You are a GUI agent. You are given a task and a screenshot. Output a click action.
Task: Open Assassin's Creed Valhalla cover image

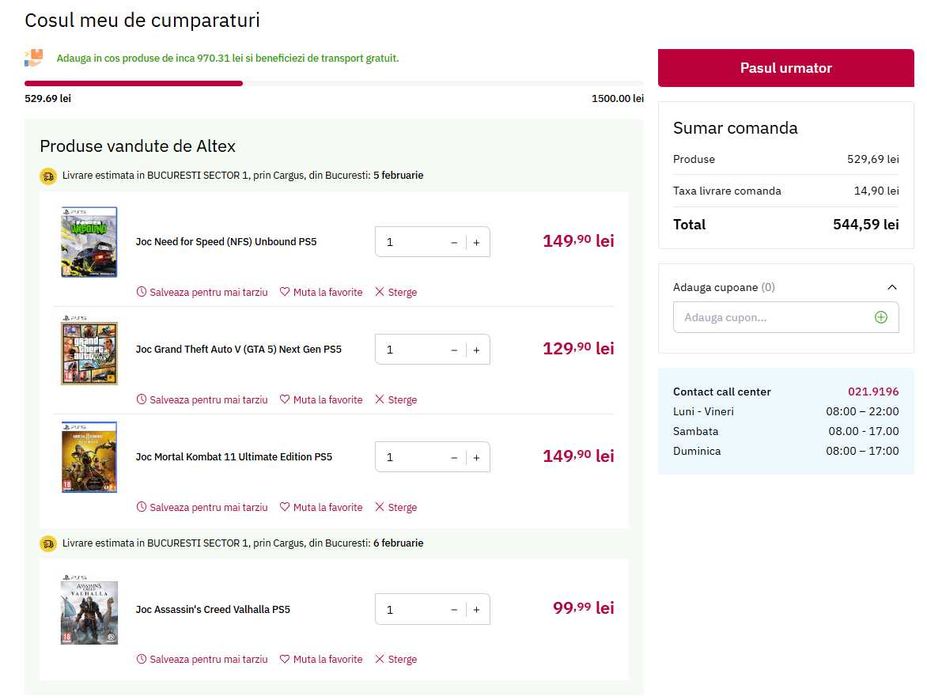(89, 610)
